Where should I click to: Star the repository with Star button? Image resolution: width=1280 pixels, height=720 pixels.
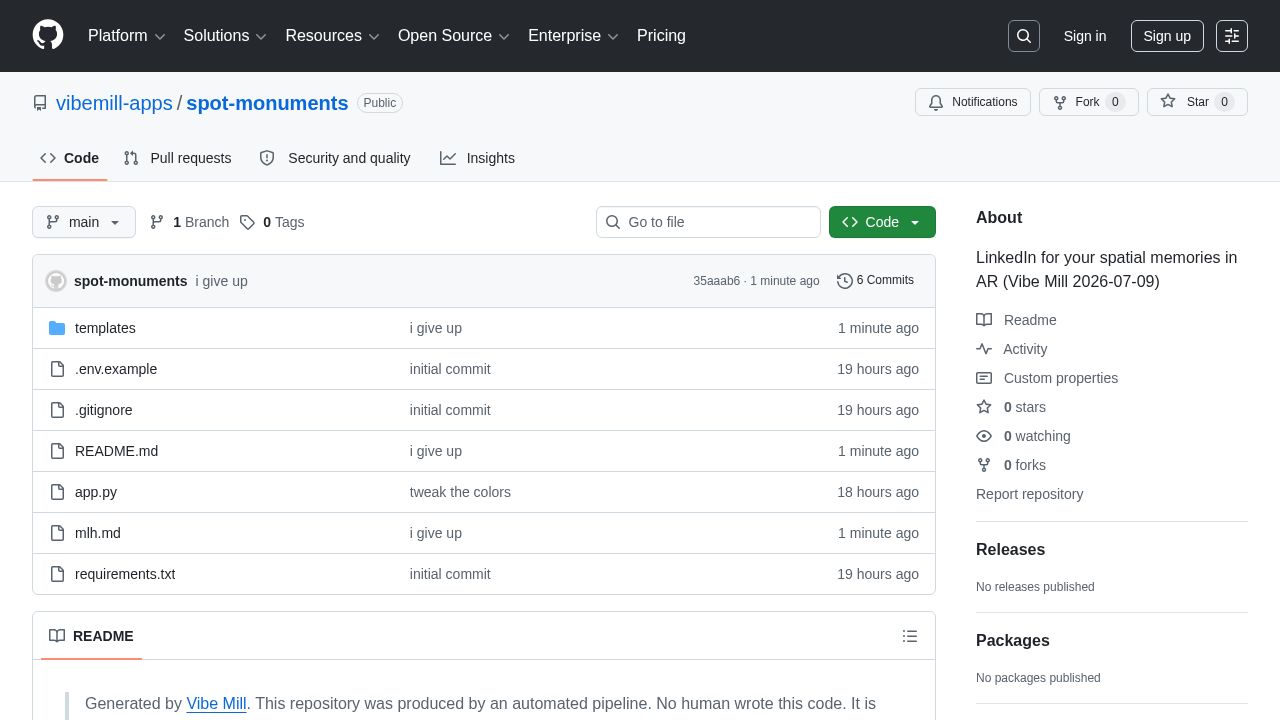1197,102
